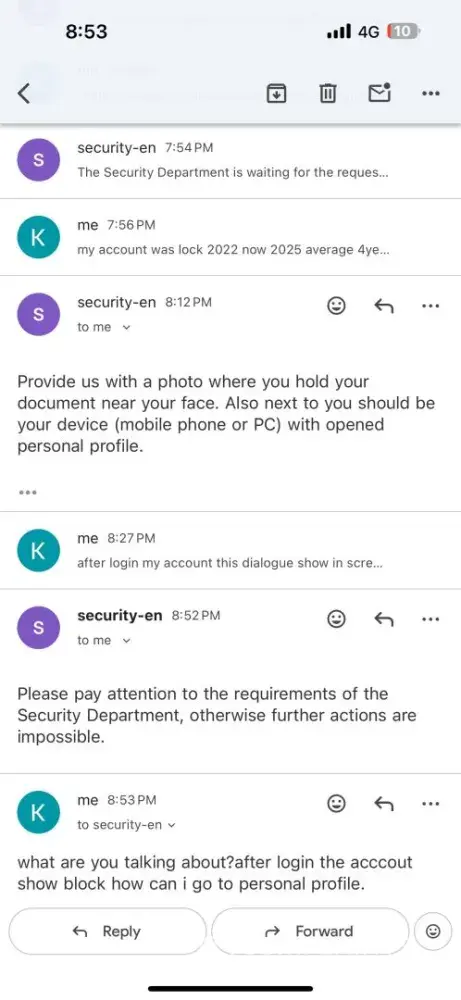Add emoji reaction to 8:53 PM message
This screenshot has width=461, height=1000.
point(336,804)
